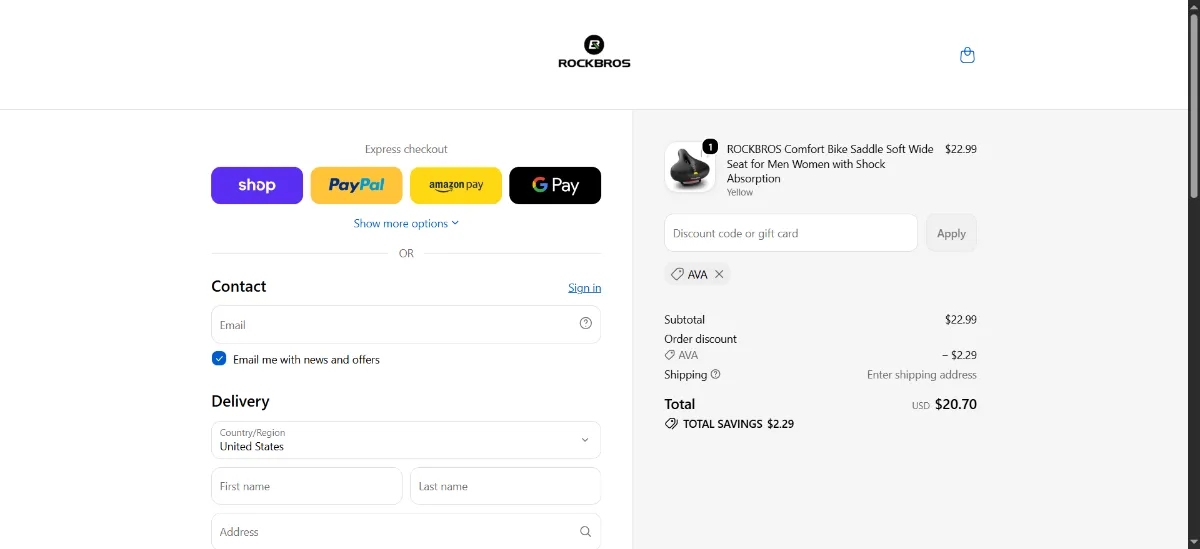Click the page vertical scrollbar

pyautogui.click(x=1193, y=274)
